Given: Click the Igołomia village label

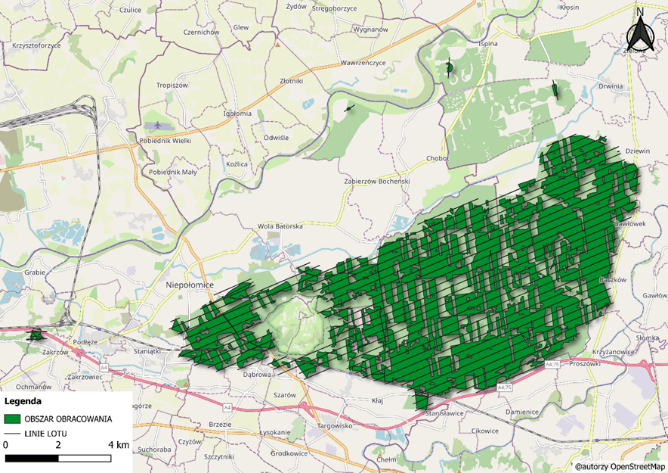Looking at the screenshot, I should tap(238, 113).
